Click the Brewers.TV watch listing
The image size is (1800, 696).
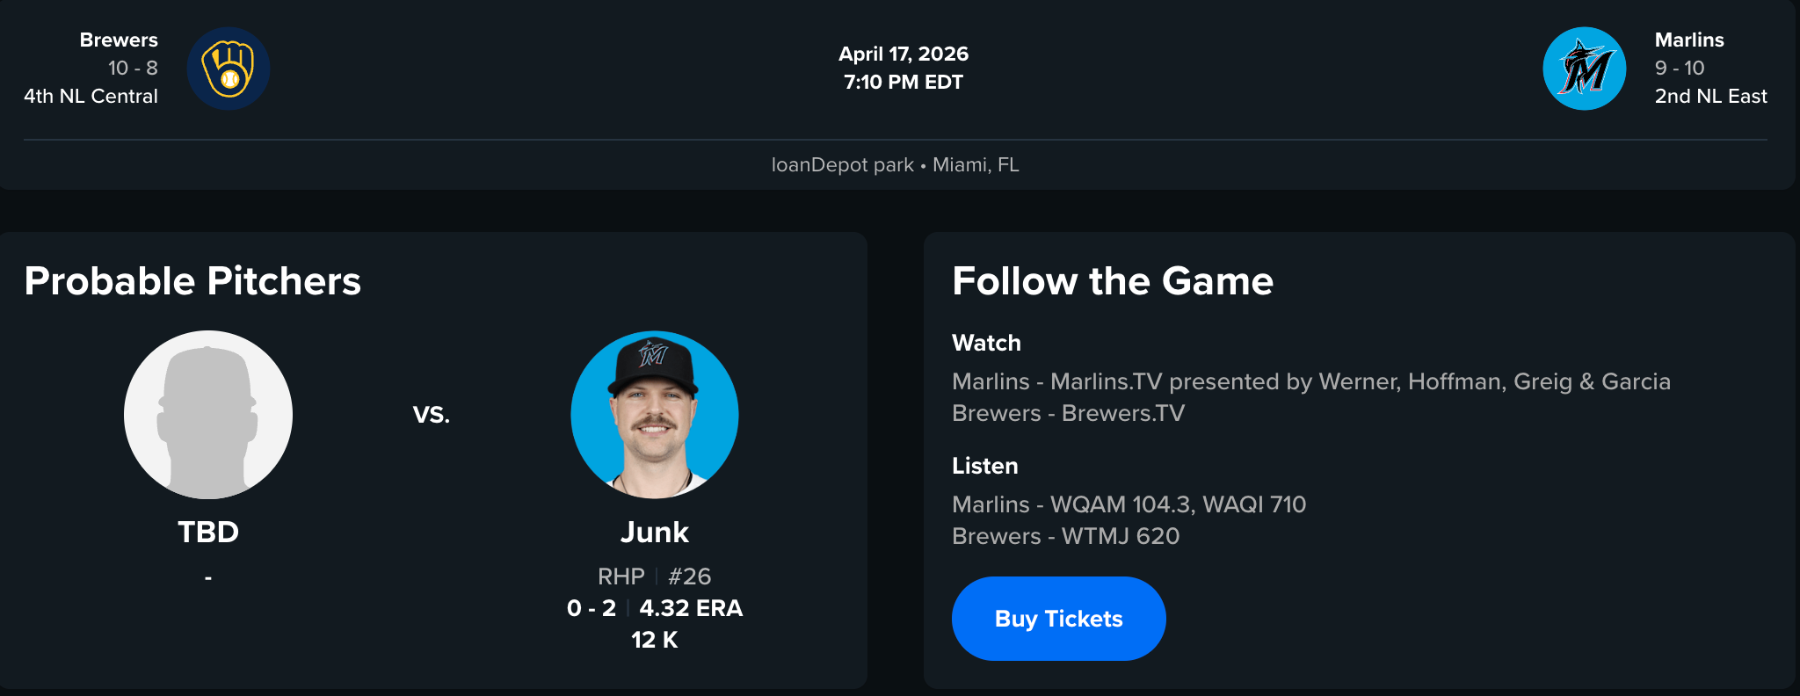pyautogui.click(x=1067, y=413)
